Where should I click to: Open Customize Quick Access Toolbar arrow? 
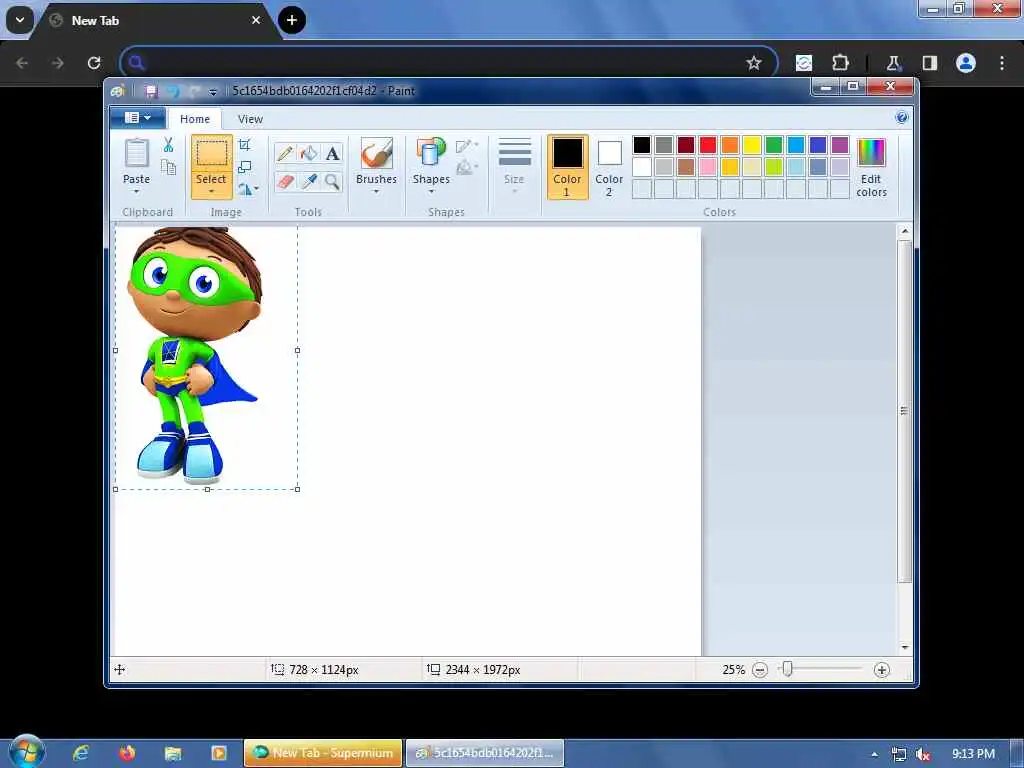pos(213,92)
